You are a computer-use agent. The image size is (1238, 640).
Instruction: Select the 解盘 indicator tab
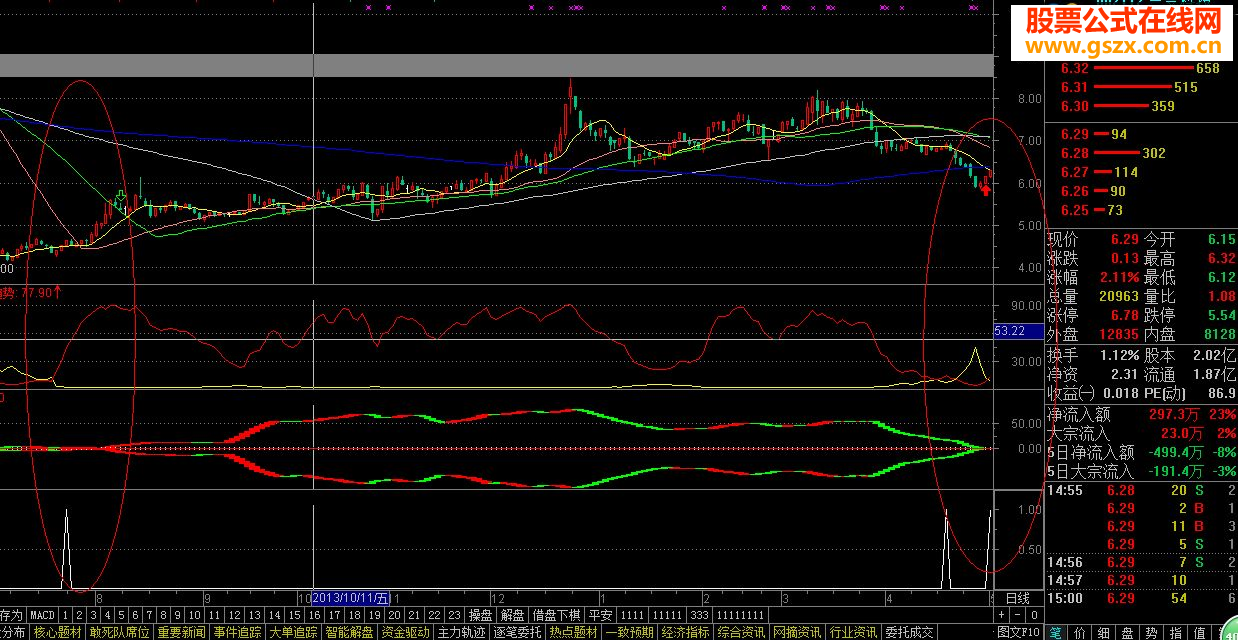click(512, 615)
